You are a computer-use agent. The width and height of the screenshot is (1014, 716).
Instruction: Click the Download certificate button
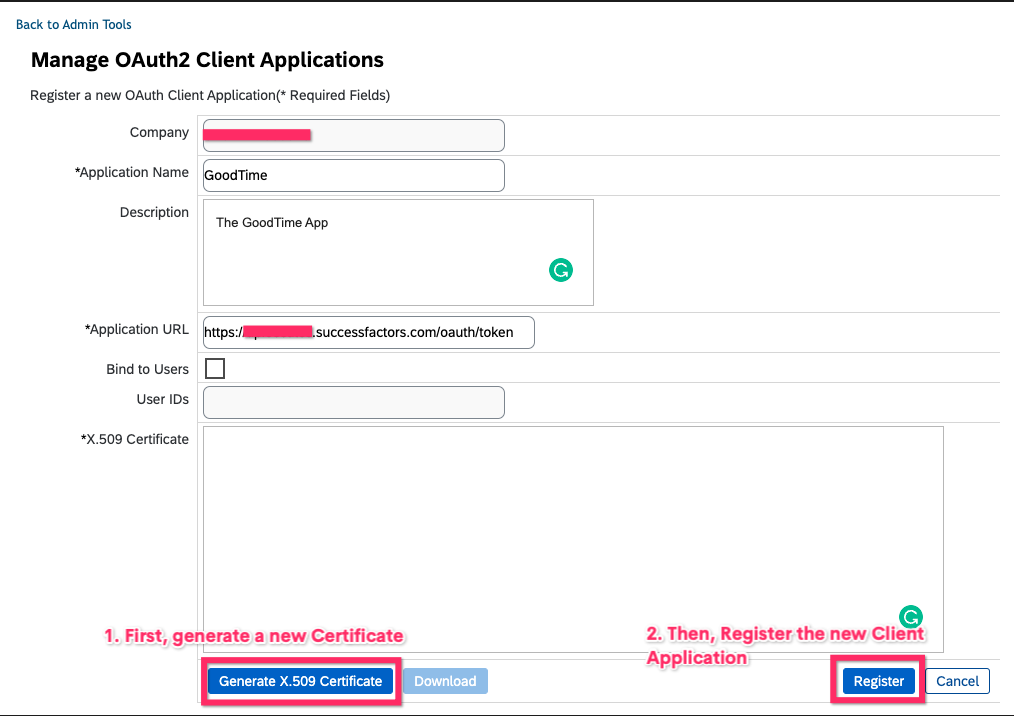[445, 681]
